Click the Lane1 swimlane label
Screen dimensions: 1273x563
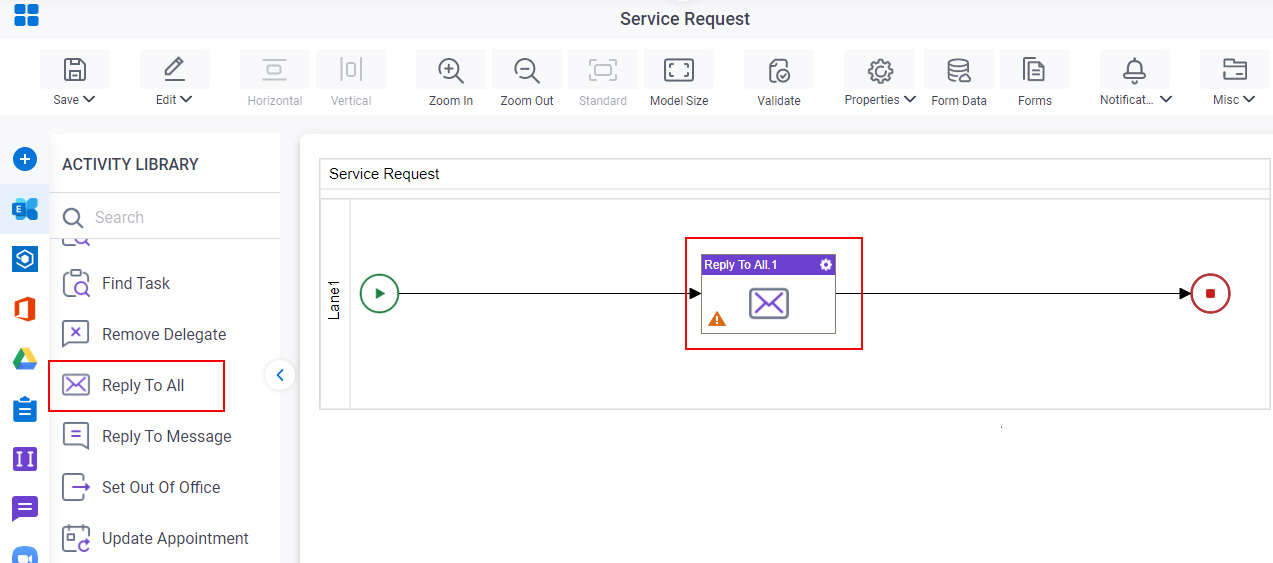click(335, 301)
